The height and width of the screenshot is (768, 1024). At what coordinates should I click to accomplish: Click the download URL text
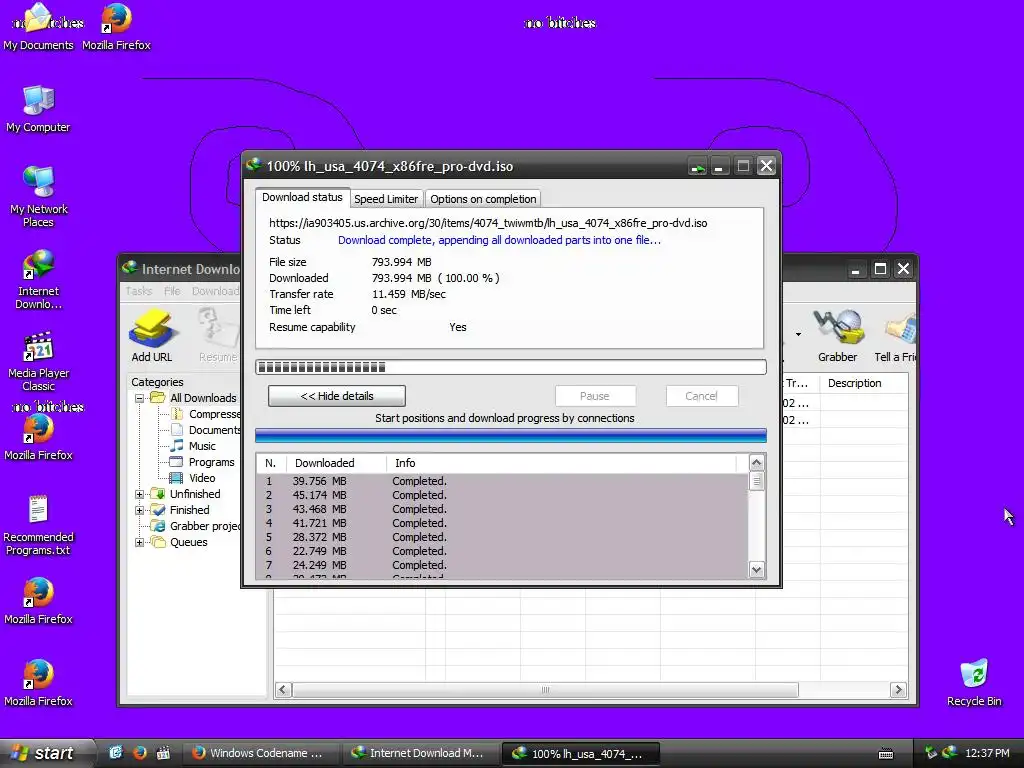tap(488, 223)
